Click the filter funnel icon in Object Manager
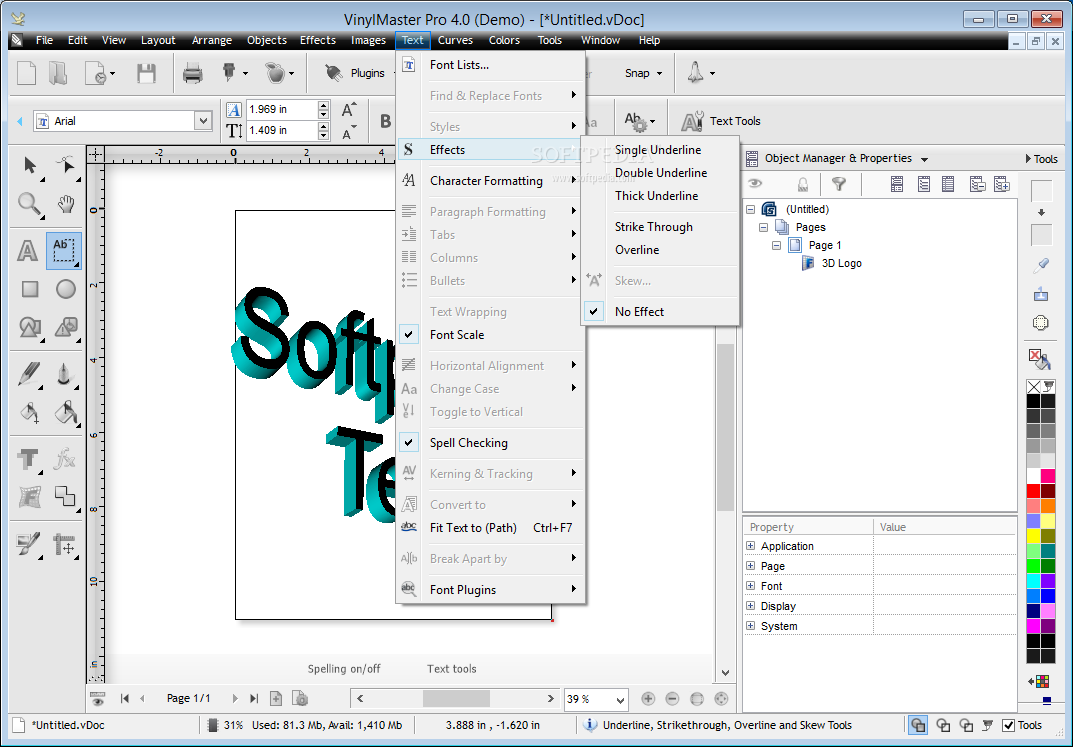1073x747 pixels. click(838, 183)
